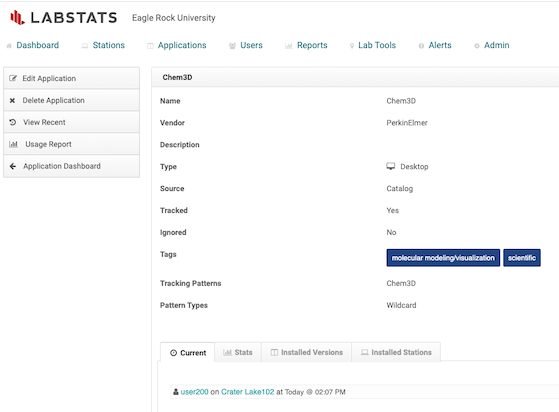Open the Usage Report
This screenshot has width=559, height=412.
71,144
